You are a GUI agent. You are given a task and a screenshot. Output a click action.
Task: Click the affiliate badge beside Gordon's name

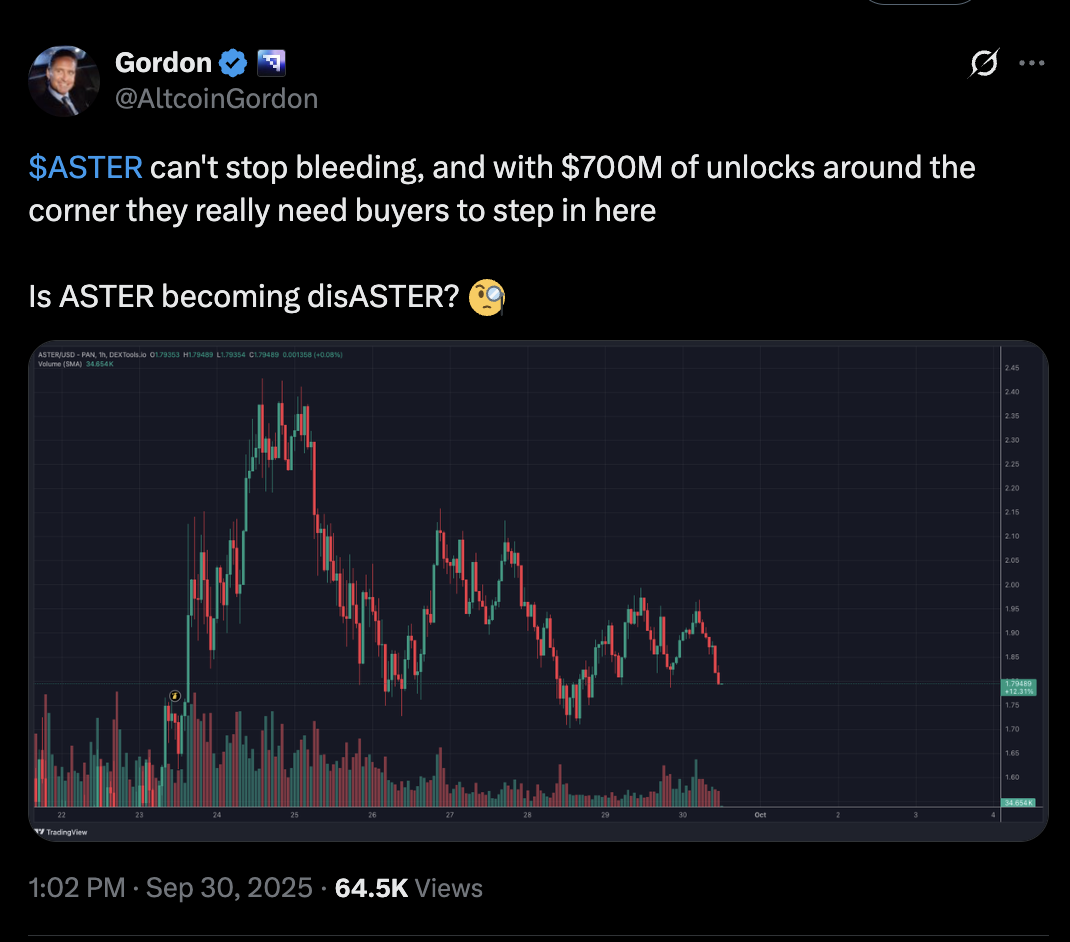coord(271,63)
